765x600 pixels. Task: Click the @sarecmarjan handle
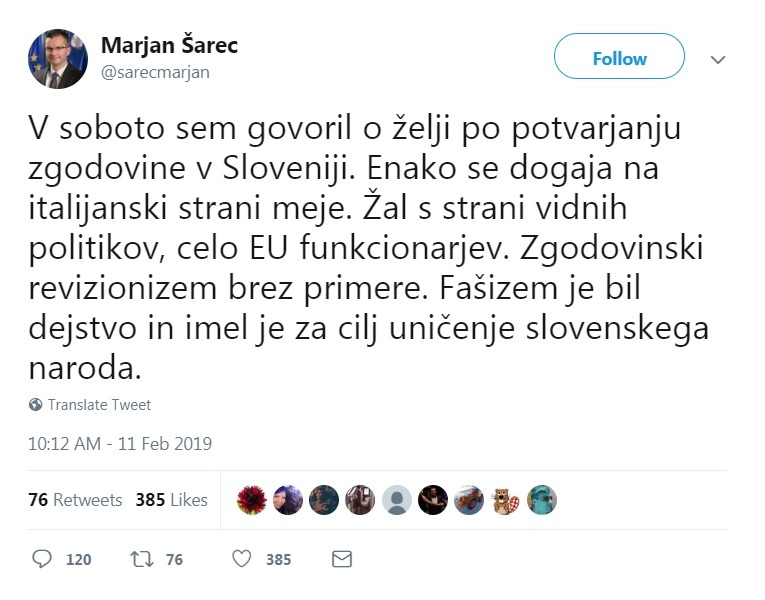(x=155, y=72)
